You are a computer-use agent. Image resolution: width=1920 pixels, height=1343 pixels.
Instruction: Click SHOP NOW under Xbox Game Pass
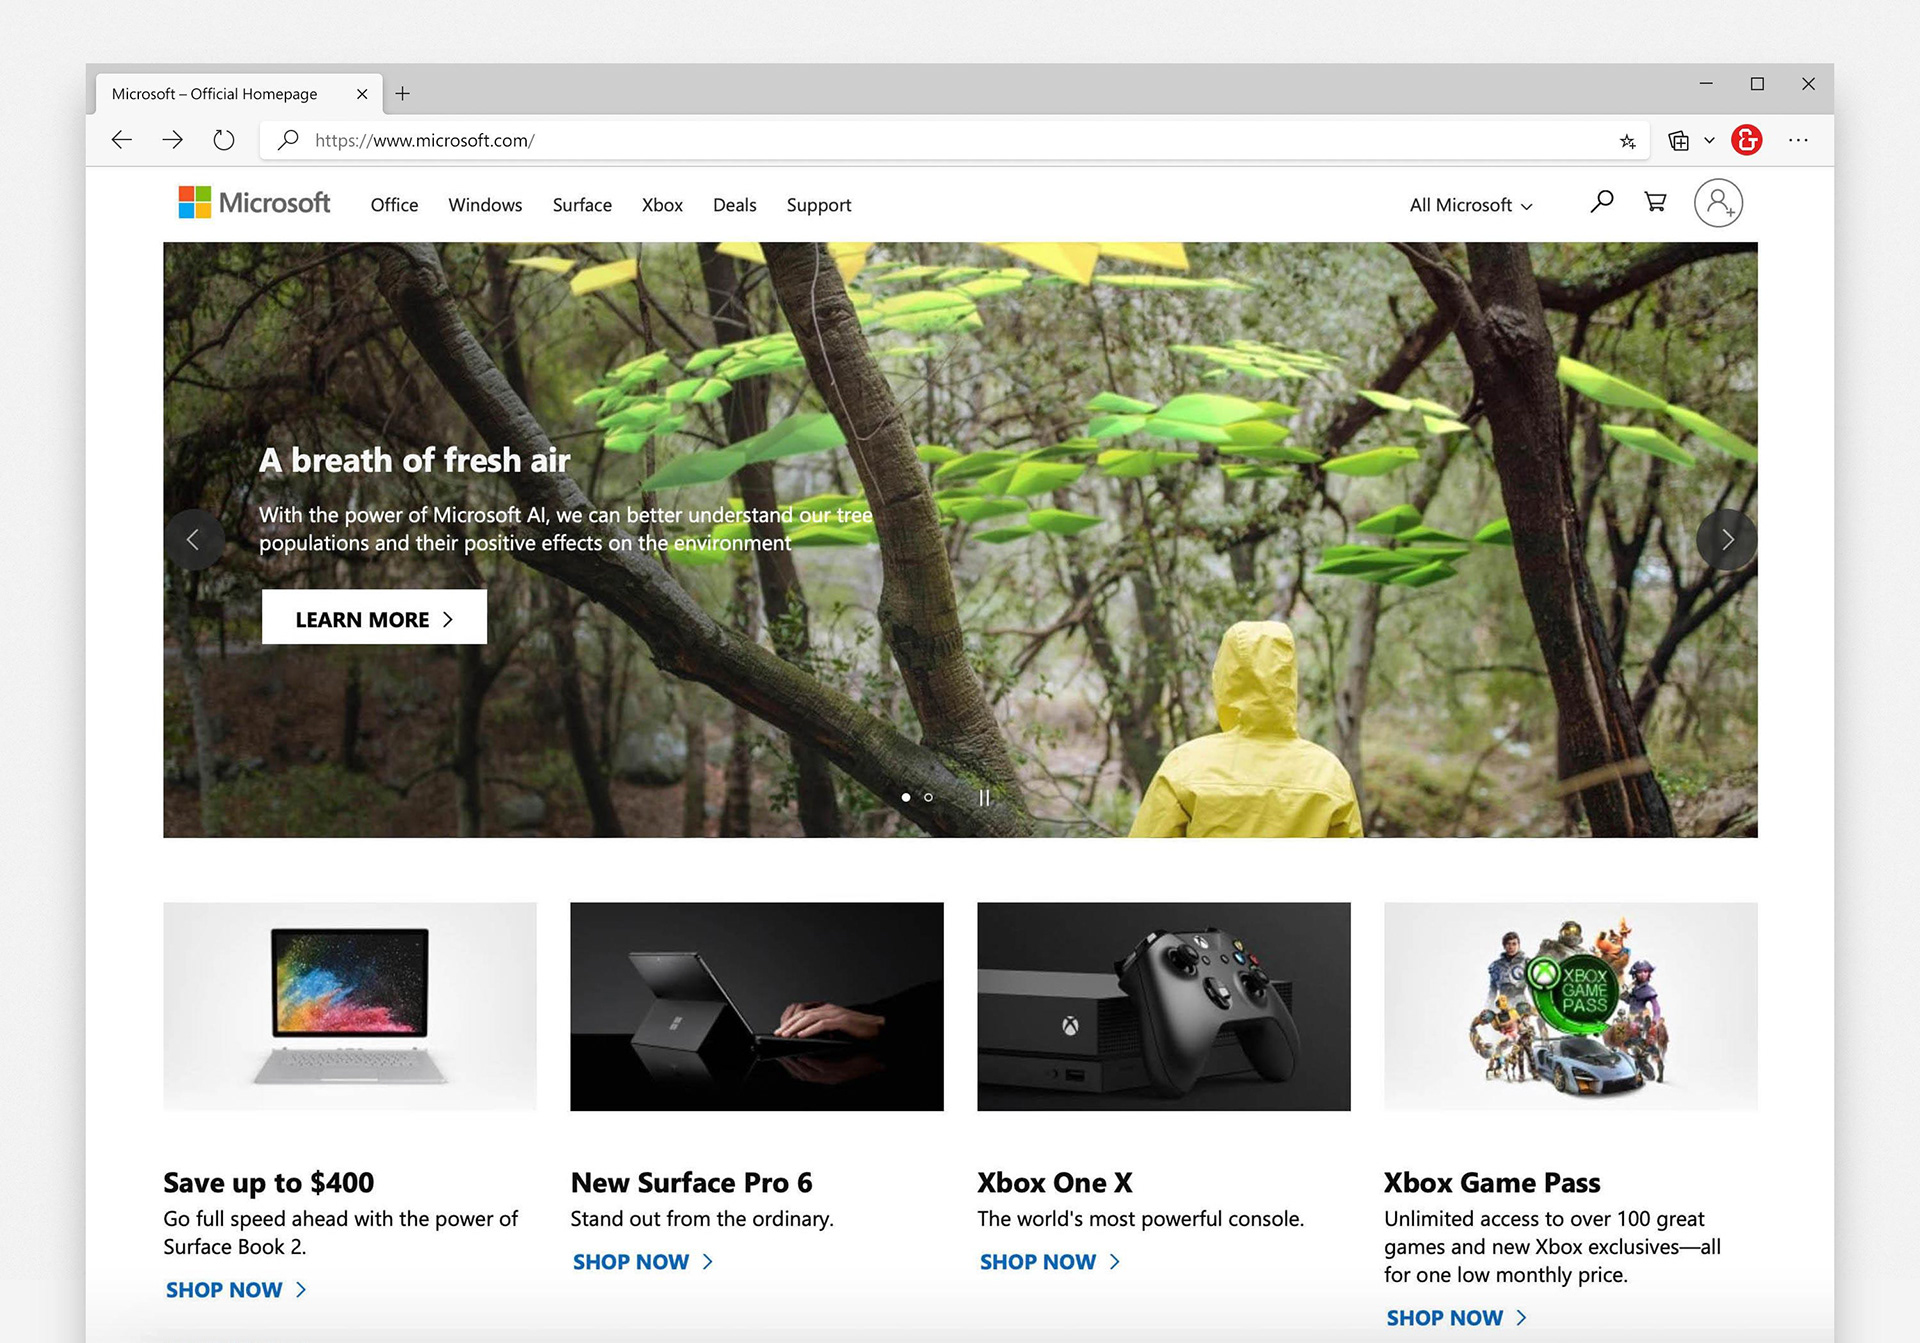[x=1457, y=1318]
